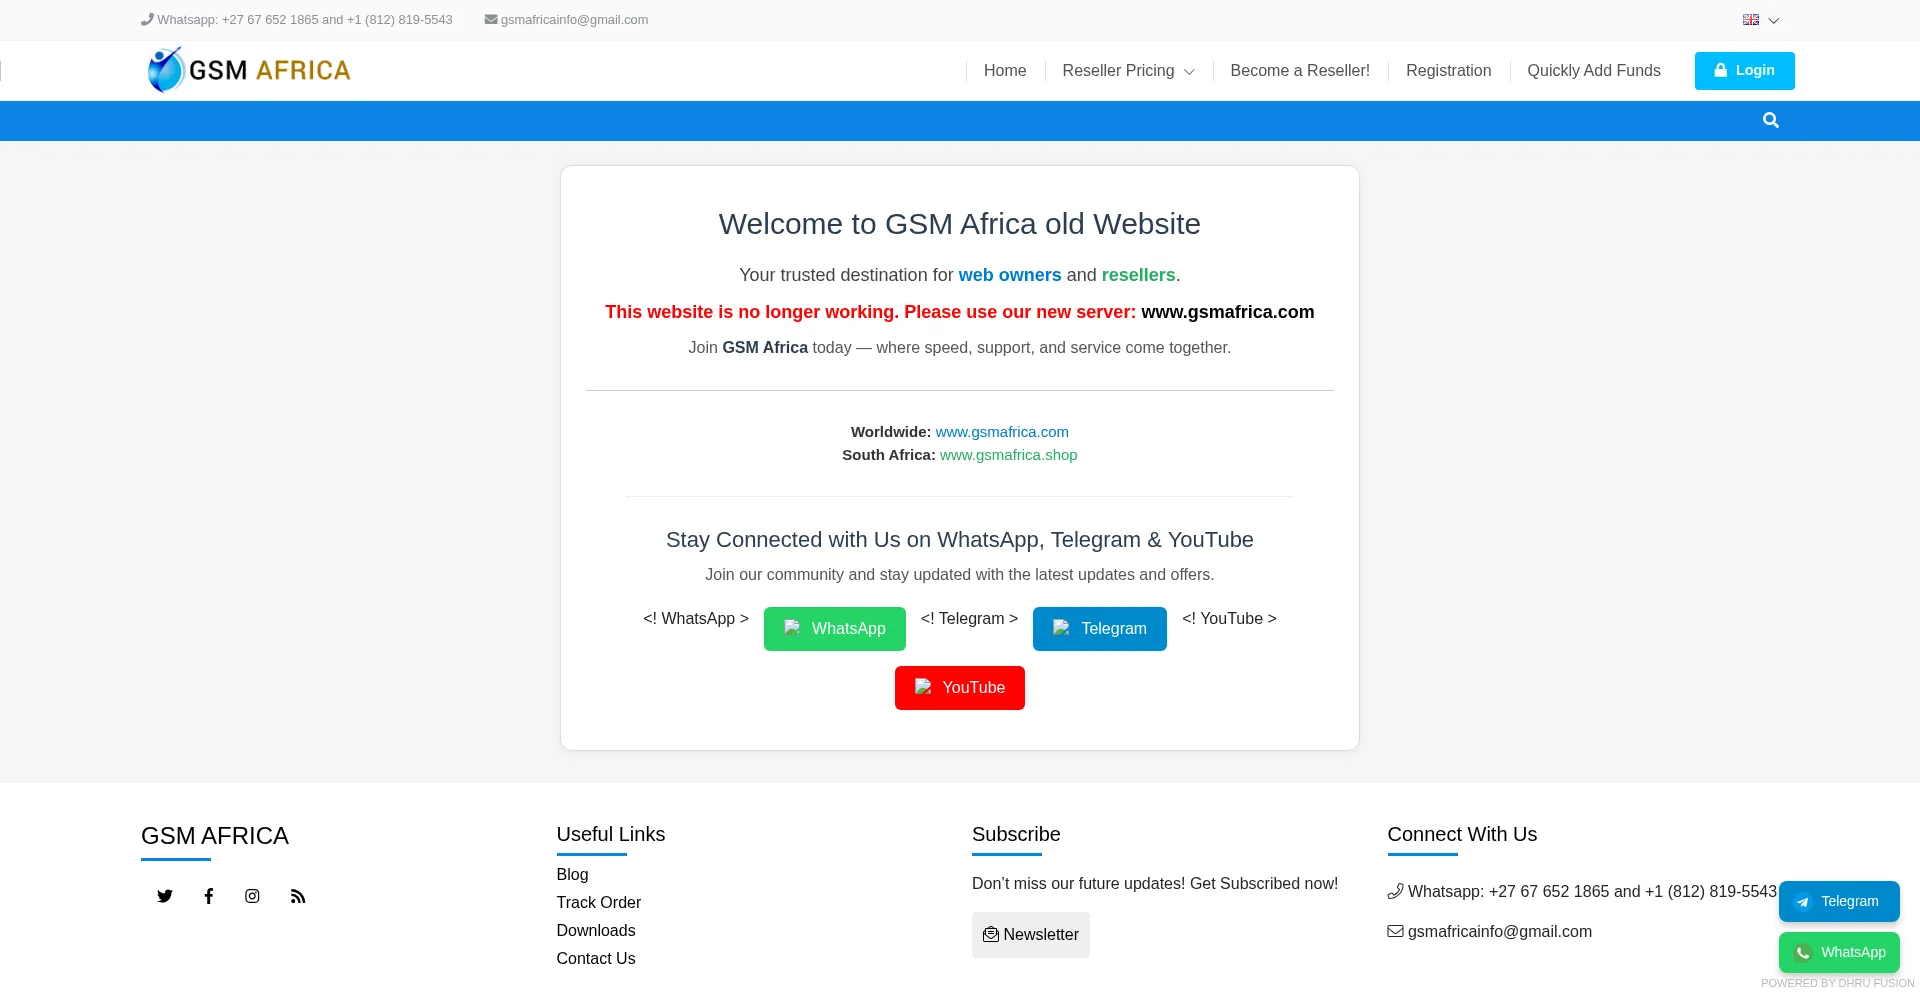Viewport: 1920px width, 993px height.
Task: Open the Instagram footer icon
Action: pyautogui.click(x=252, y=896)
